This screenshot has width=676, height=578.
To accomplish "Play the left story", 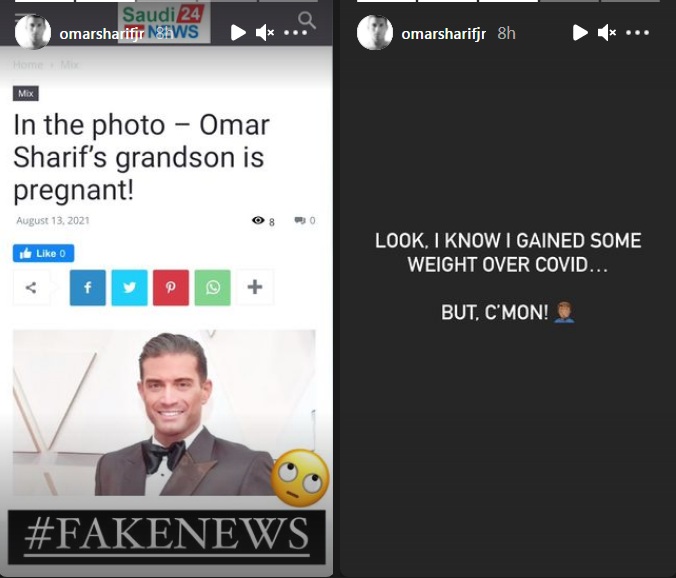I will [x=238, y=33].
